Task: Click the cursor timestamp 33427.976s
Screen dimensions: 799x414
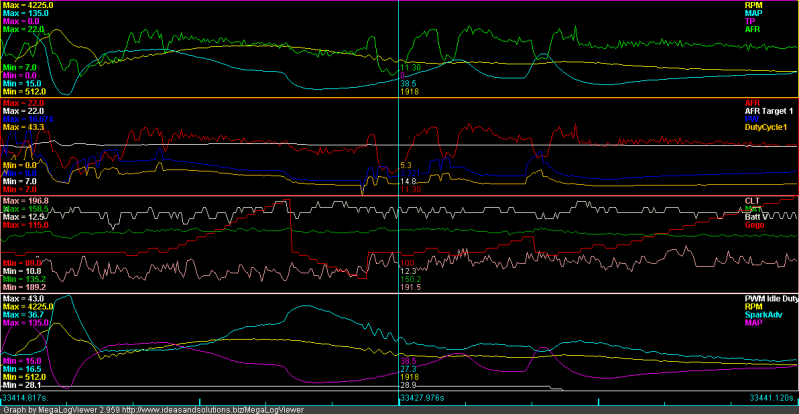Action: [421, 397]
